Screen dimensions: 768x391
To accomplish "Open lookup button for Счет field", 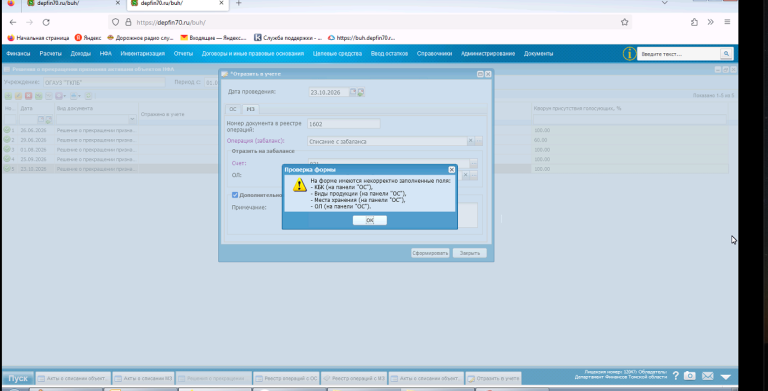I will 473,163.
